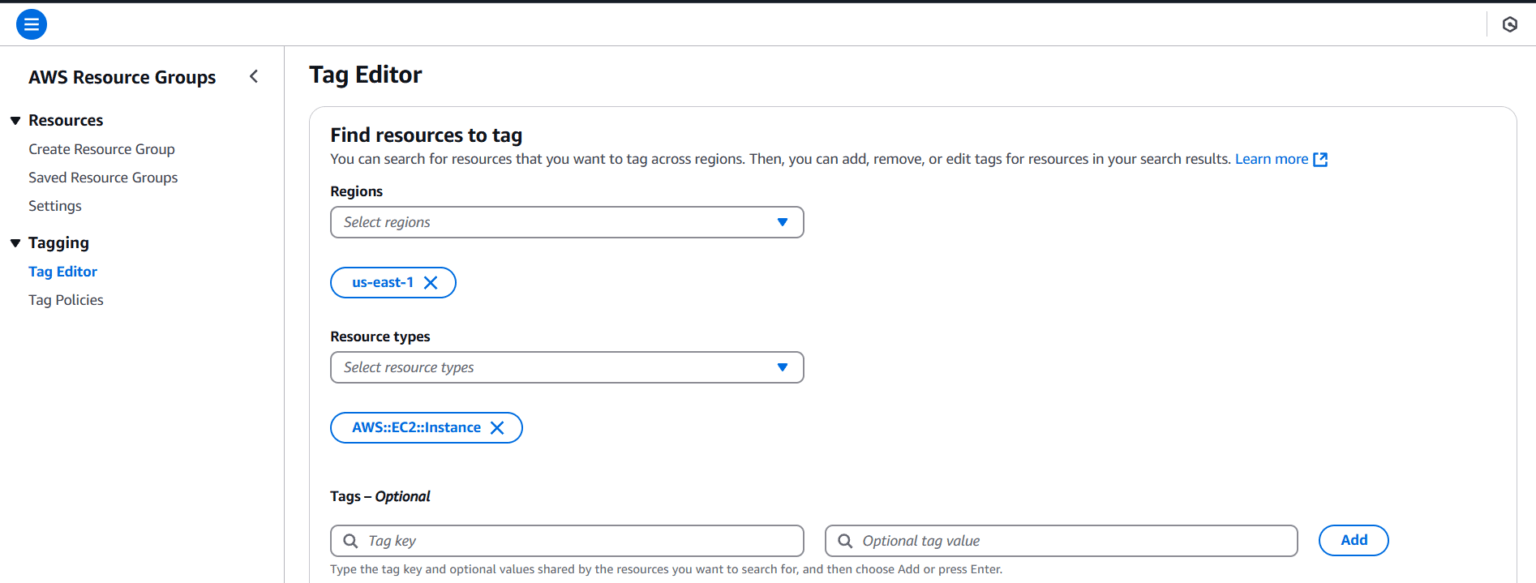1536x583 pixels.
Task: Select Tag Policies from the sidebar
Action: [65, 299]
